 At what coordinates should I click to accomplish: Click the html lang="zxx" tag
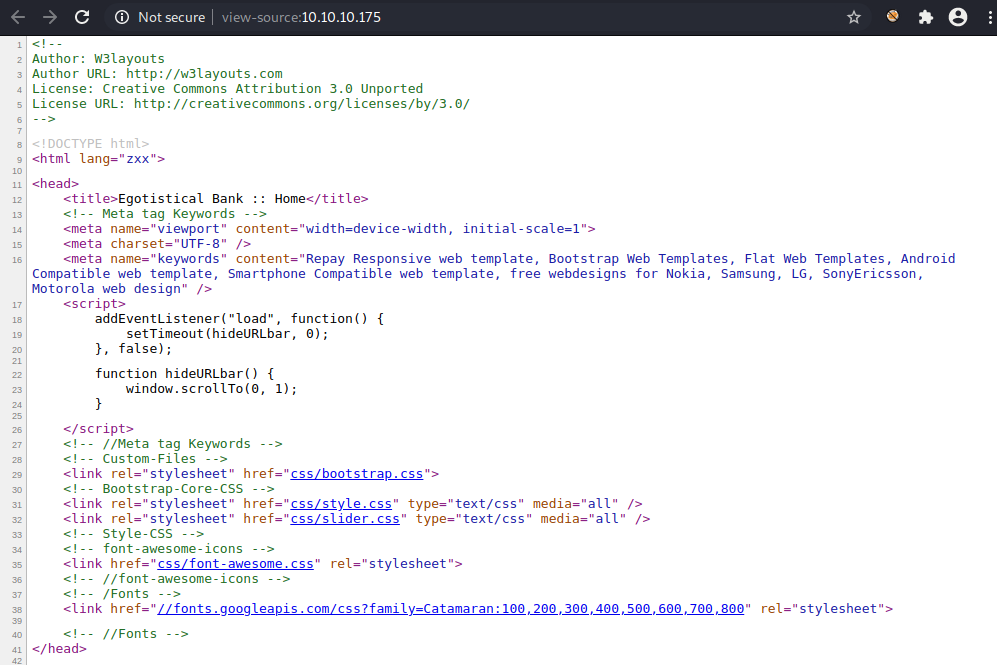point(99,159)
